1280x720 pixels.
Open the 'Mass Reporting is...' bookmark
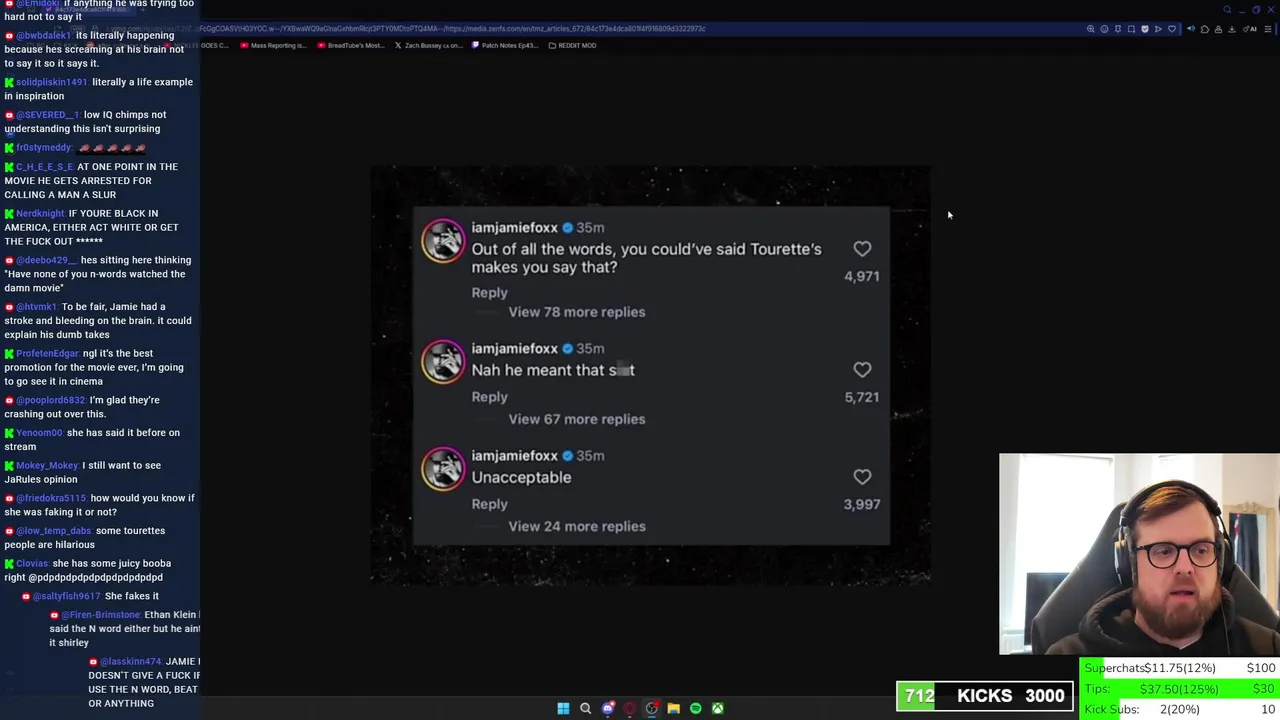tap(274, 45)
